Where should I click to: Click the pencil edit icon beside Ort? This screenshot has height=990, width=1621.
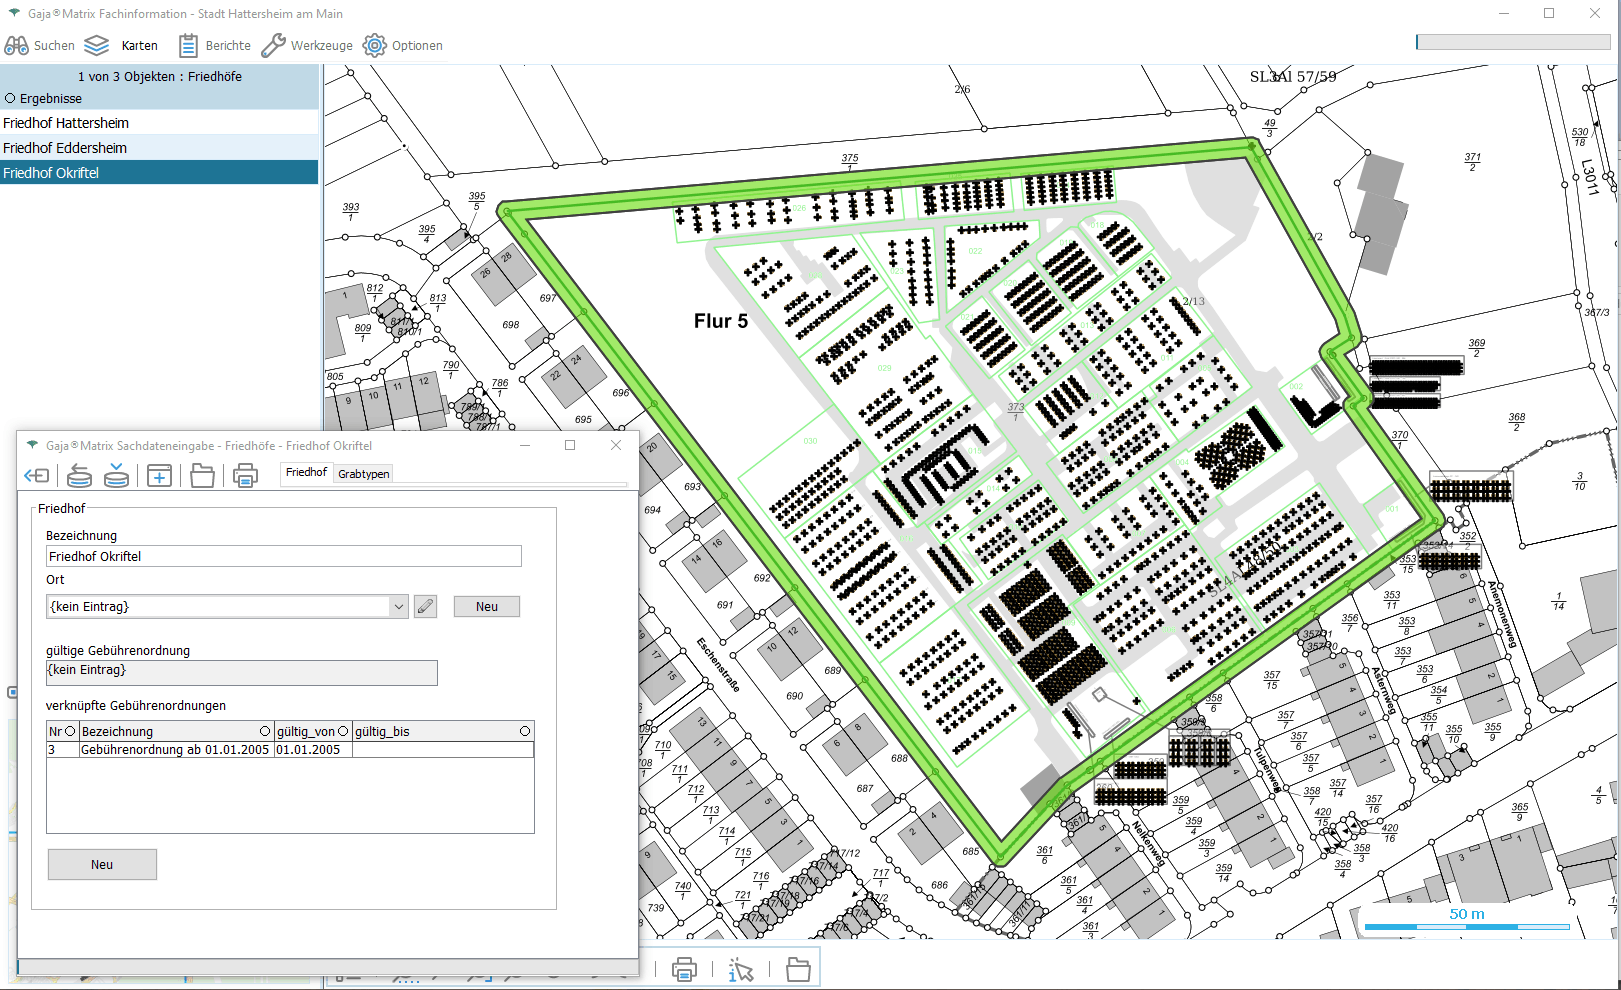[x=425, y=607]
